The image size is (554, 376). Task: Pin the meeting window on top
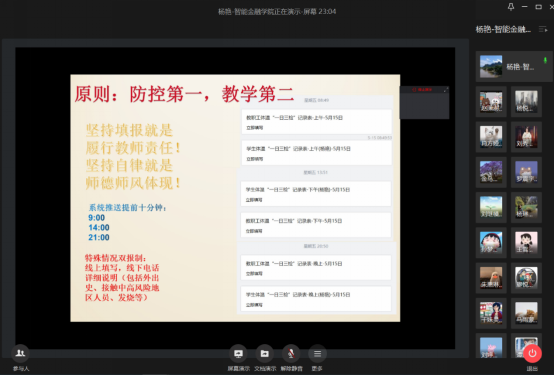point(511,7)
